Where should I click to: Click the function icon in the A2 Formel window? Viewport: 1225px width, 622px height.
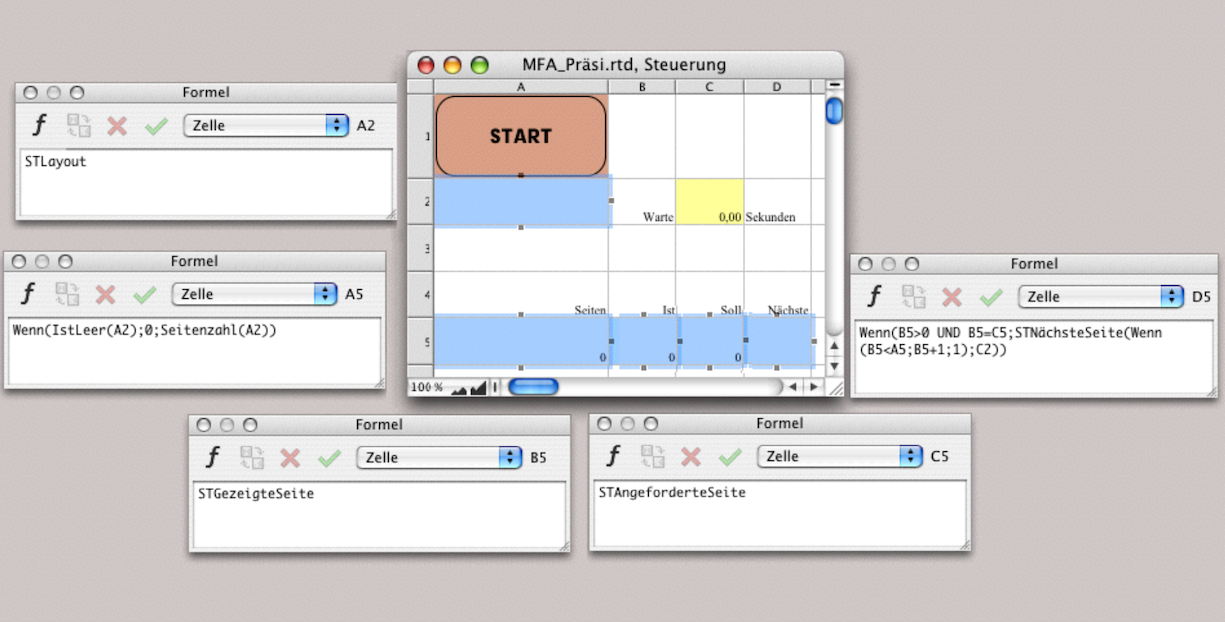(x=40, y=125)
